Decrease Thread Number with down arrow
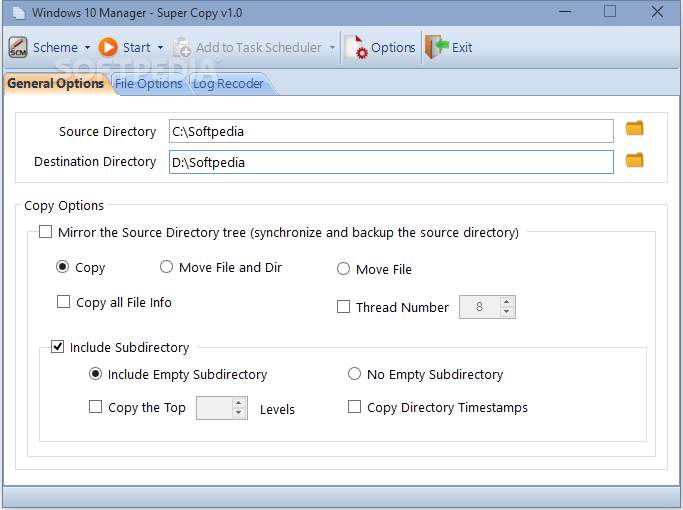Viewport: 683px width, 510px height. [506, 312]
